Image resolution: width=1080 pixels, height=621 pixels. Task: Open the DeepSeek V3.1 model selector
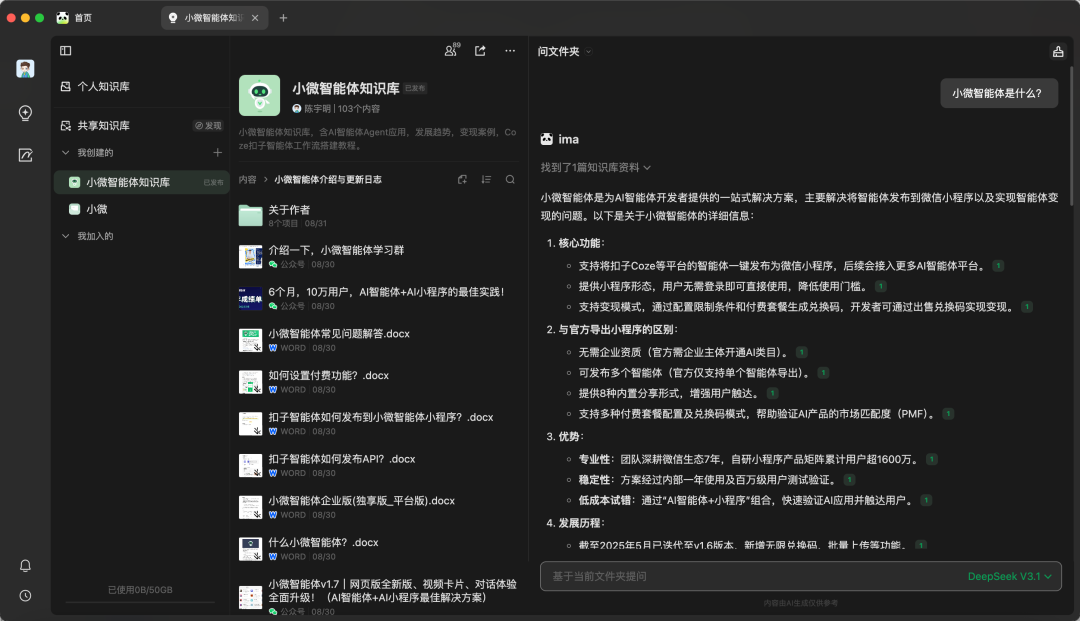1010,576
